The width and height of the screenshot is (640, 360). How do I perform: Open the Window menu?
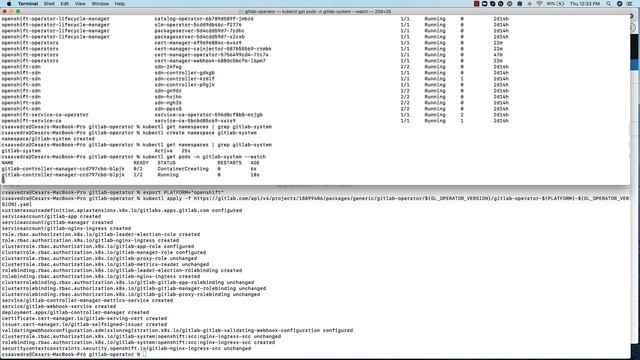[100, 4]
